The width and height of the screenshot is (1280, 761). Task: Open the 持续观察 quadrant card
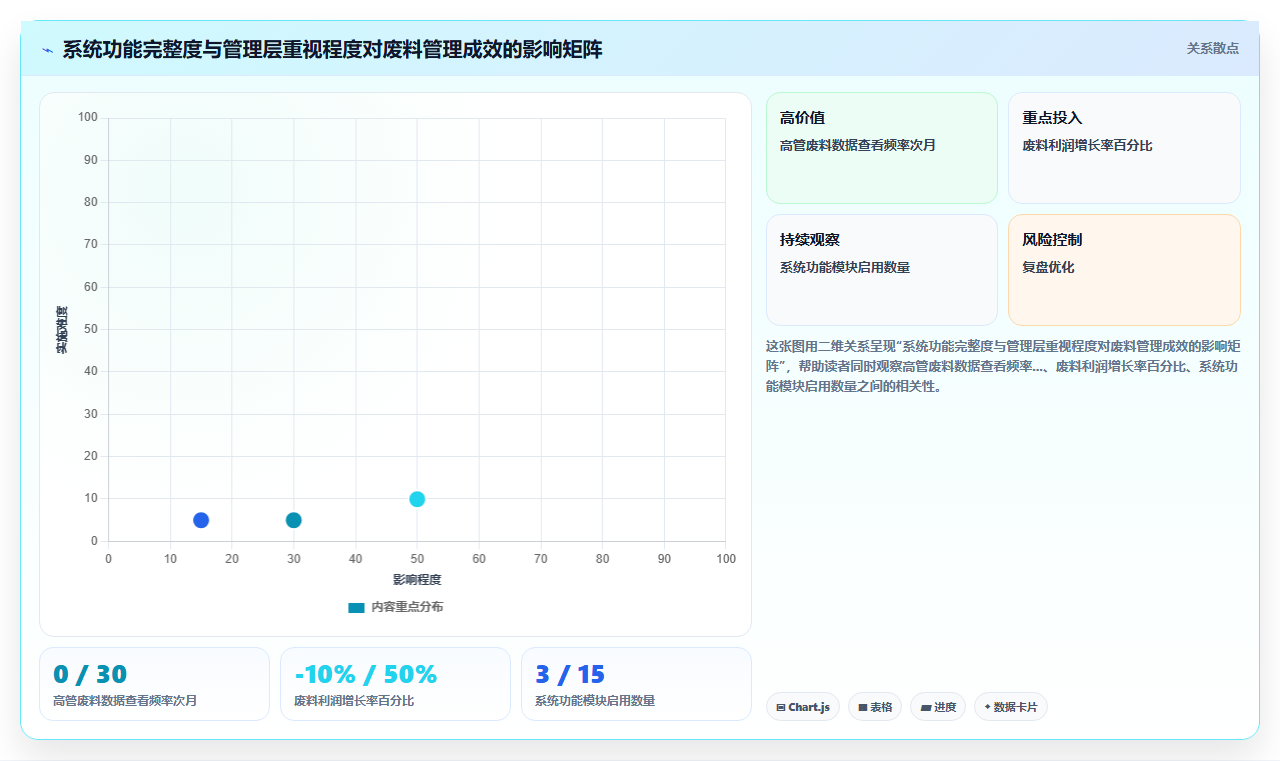[882, 270]
